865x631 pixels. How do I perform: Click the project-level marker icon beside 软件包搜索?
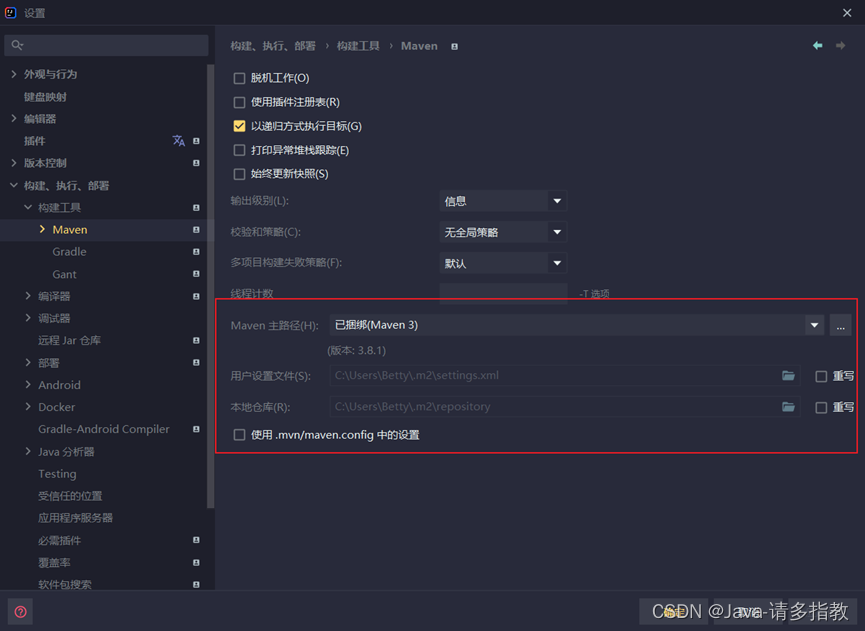click(x=196, y=584)
